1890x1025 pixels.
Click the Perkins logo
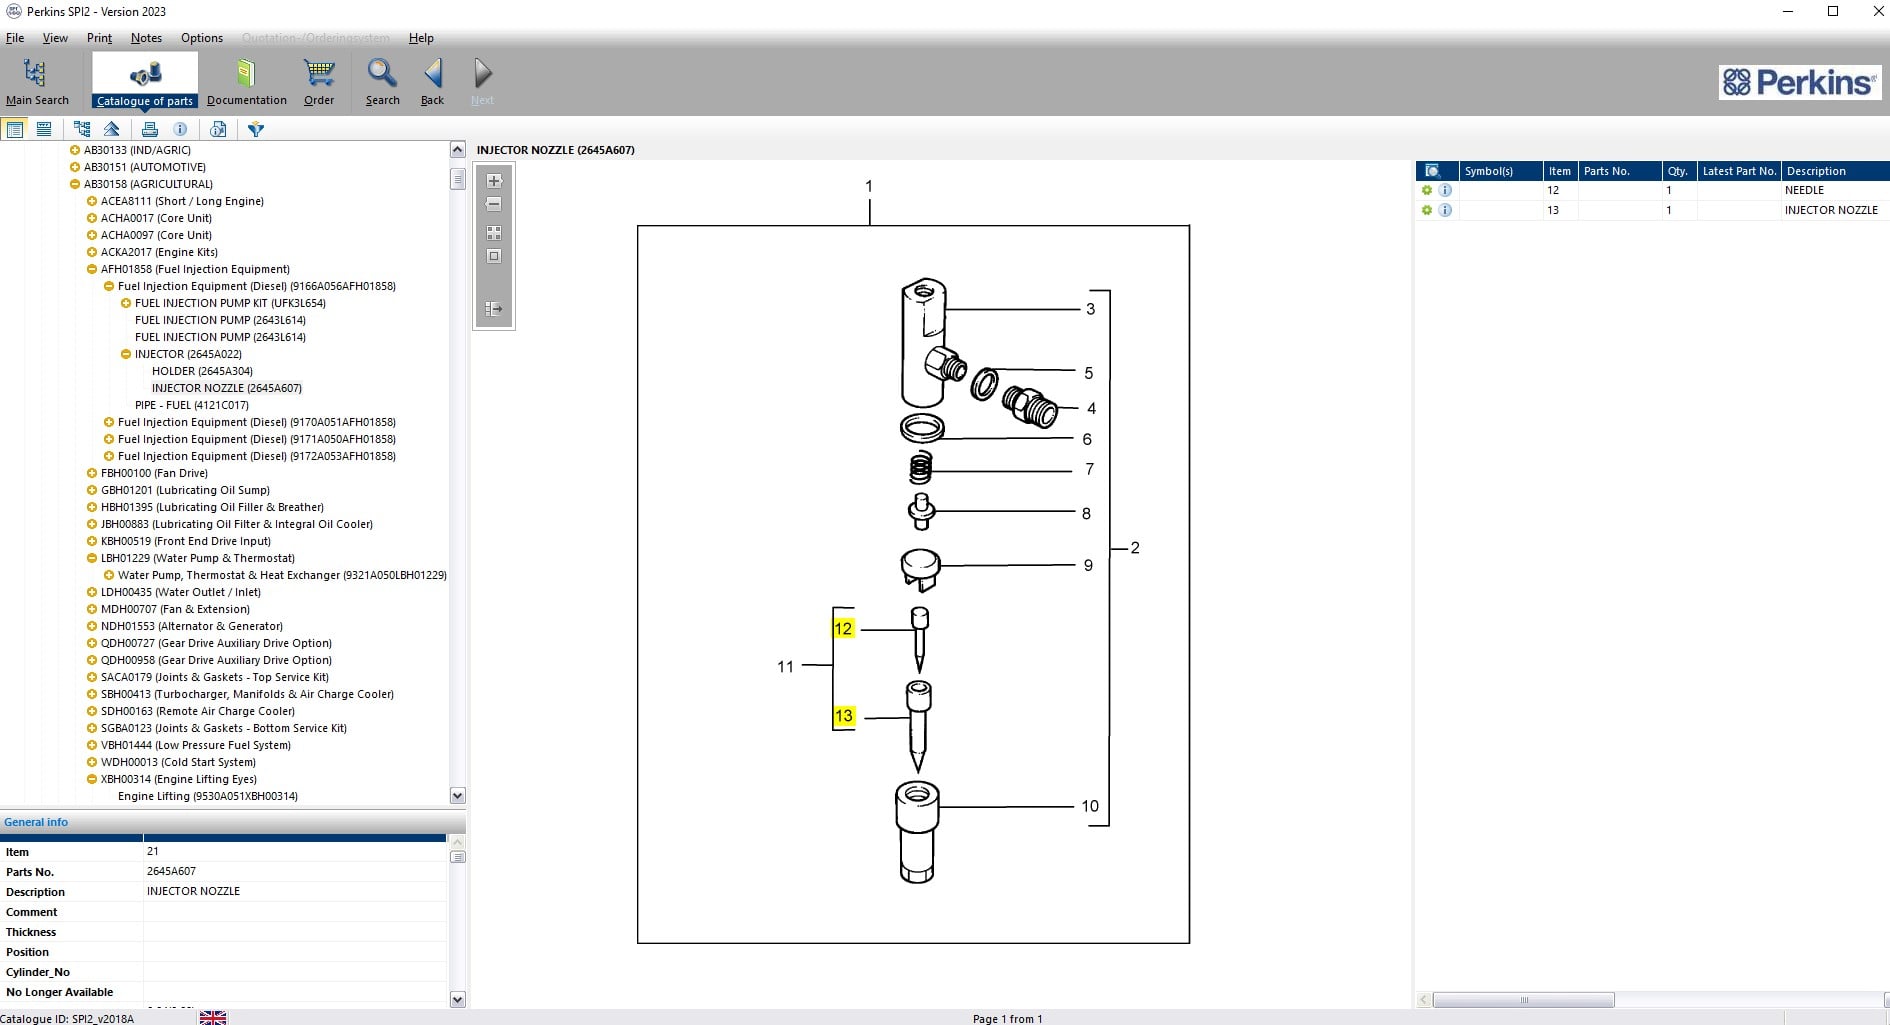click(1799, 82)
